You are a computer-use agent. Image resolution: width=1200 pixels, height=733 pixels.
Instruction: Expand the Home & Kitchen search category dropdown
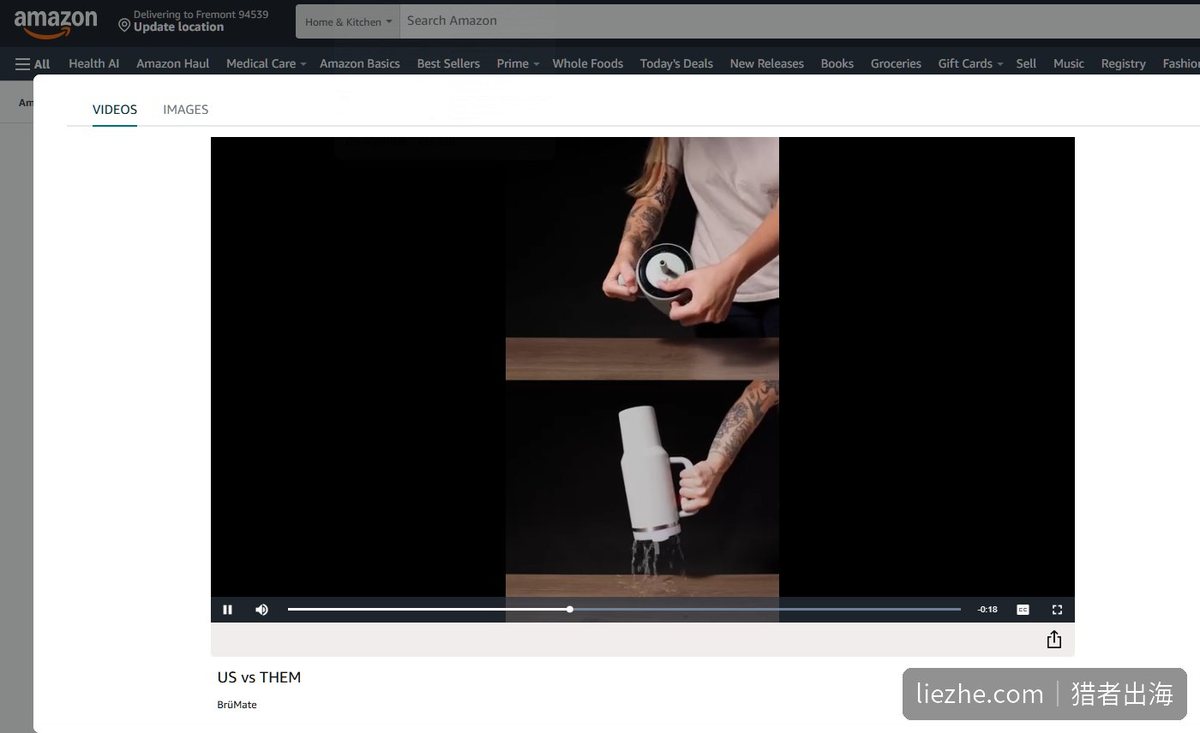click(x=348, y=21)
